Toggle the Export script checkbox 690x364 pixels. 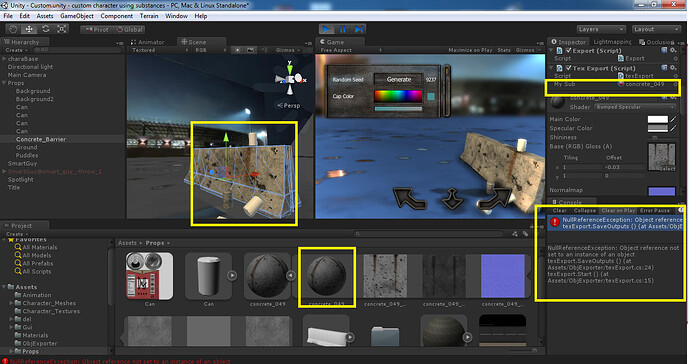[568, 51]
